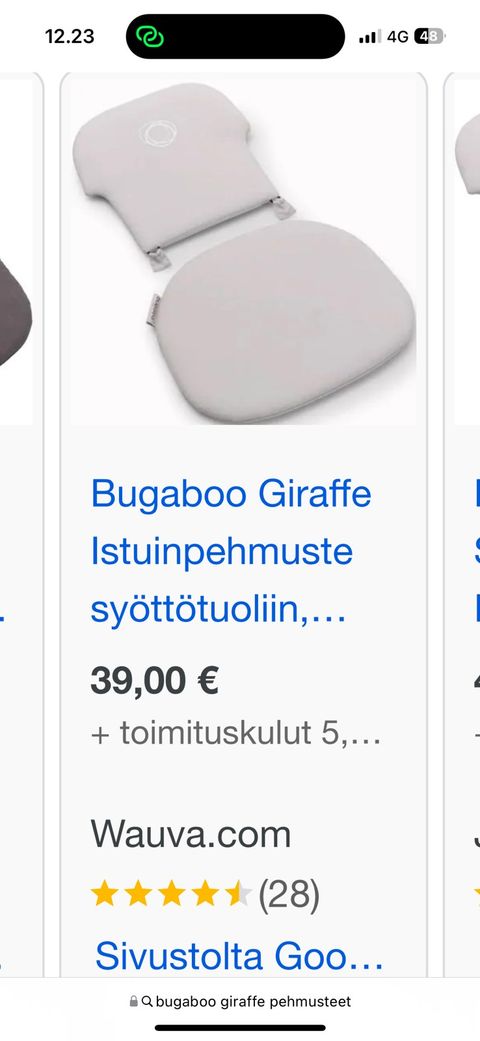Viewport: 480px width, 1041px height.
Task: Open the (28) reviews count
Action: (x=289, y=895)
